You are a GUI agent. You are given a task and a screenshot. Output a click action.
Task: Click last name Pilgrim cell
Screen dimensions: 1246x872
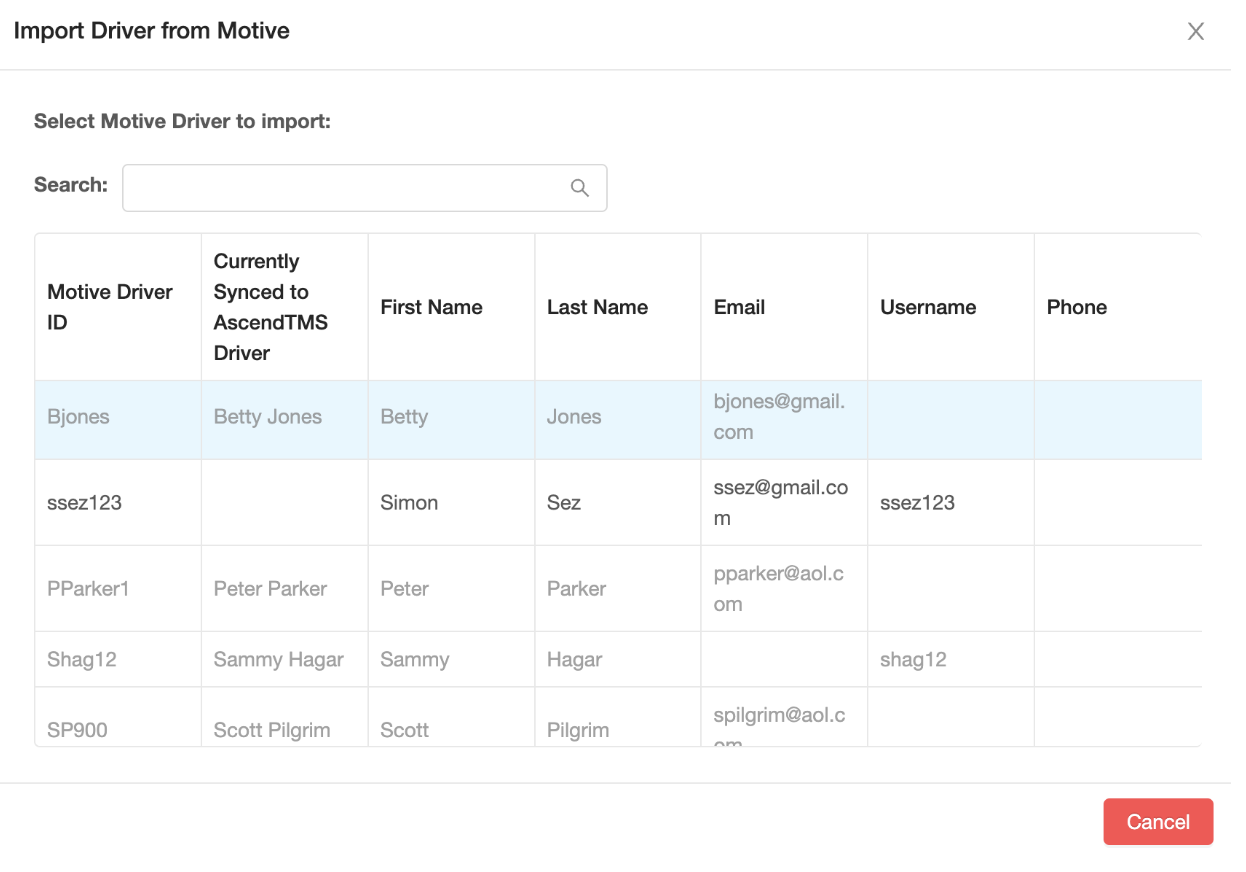(618, 718)
